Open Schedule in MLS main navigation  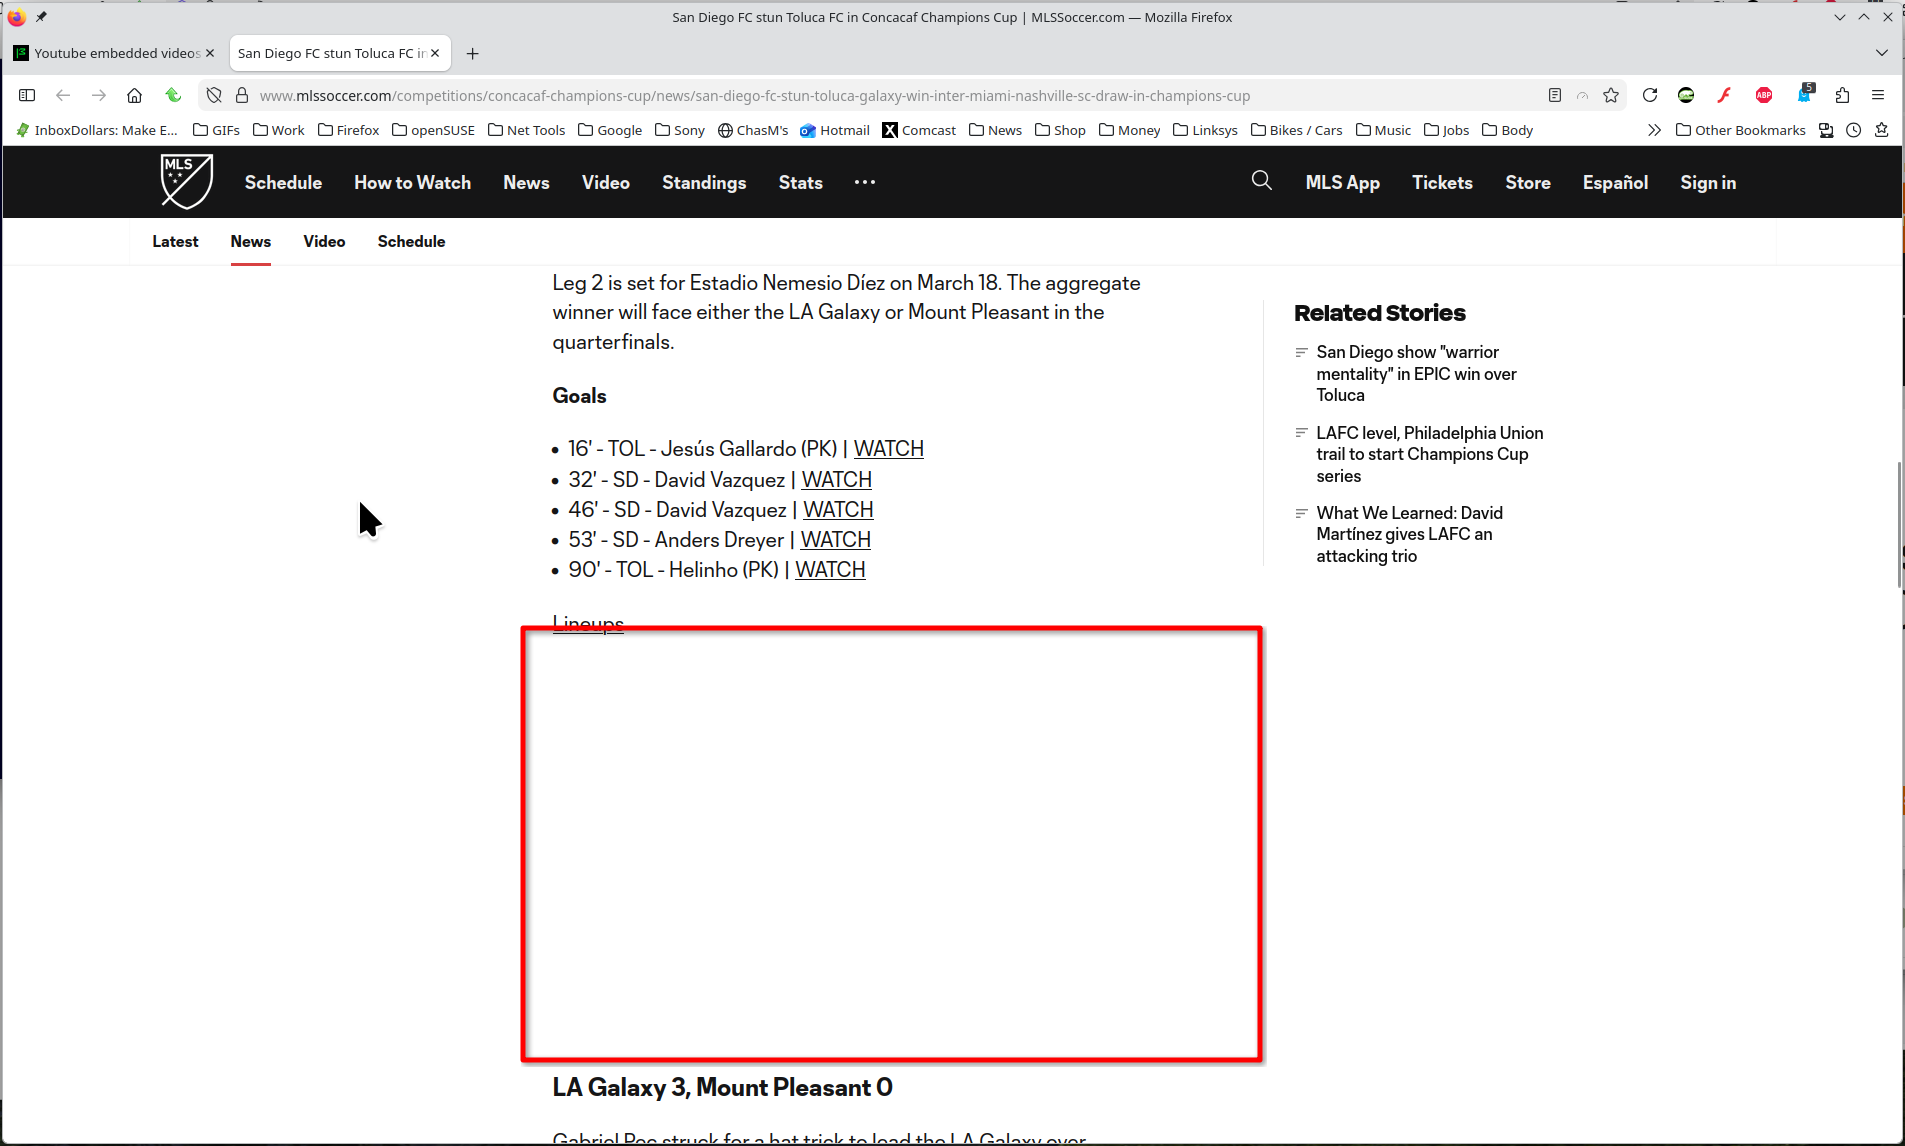[x=283, y=183]
